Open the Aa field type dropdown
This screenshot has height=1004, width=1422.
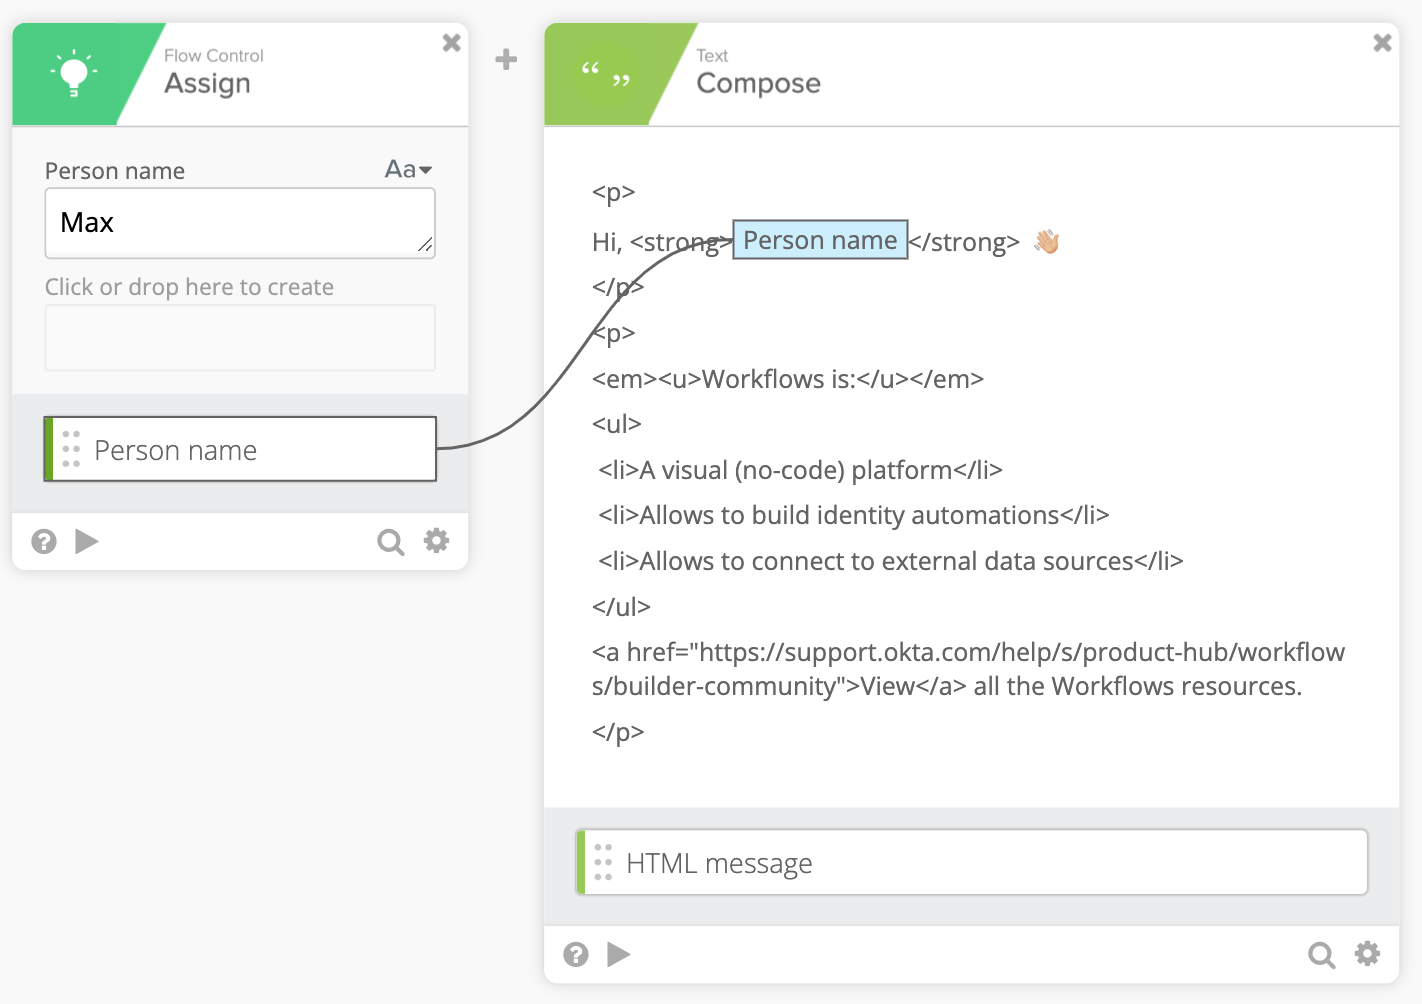[407, 169]
